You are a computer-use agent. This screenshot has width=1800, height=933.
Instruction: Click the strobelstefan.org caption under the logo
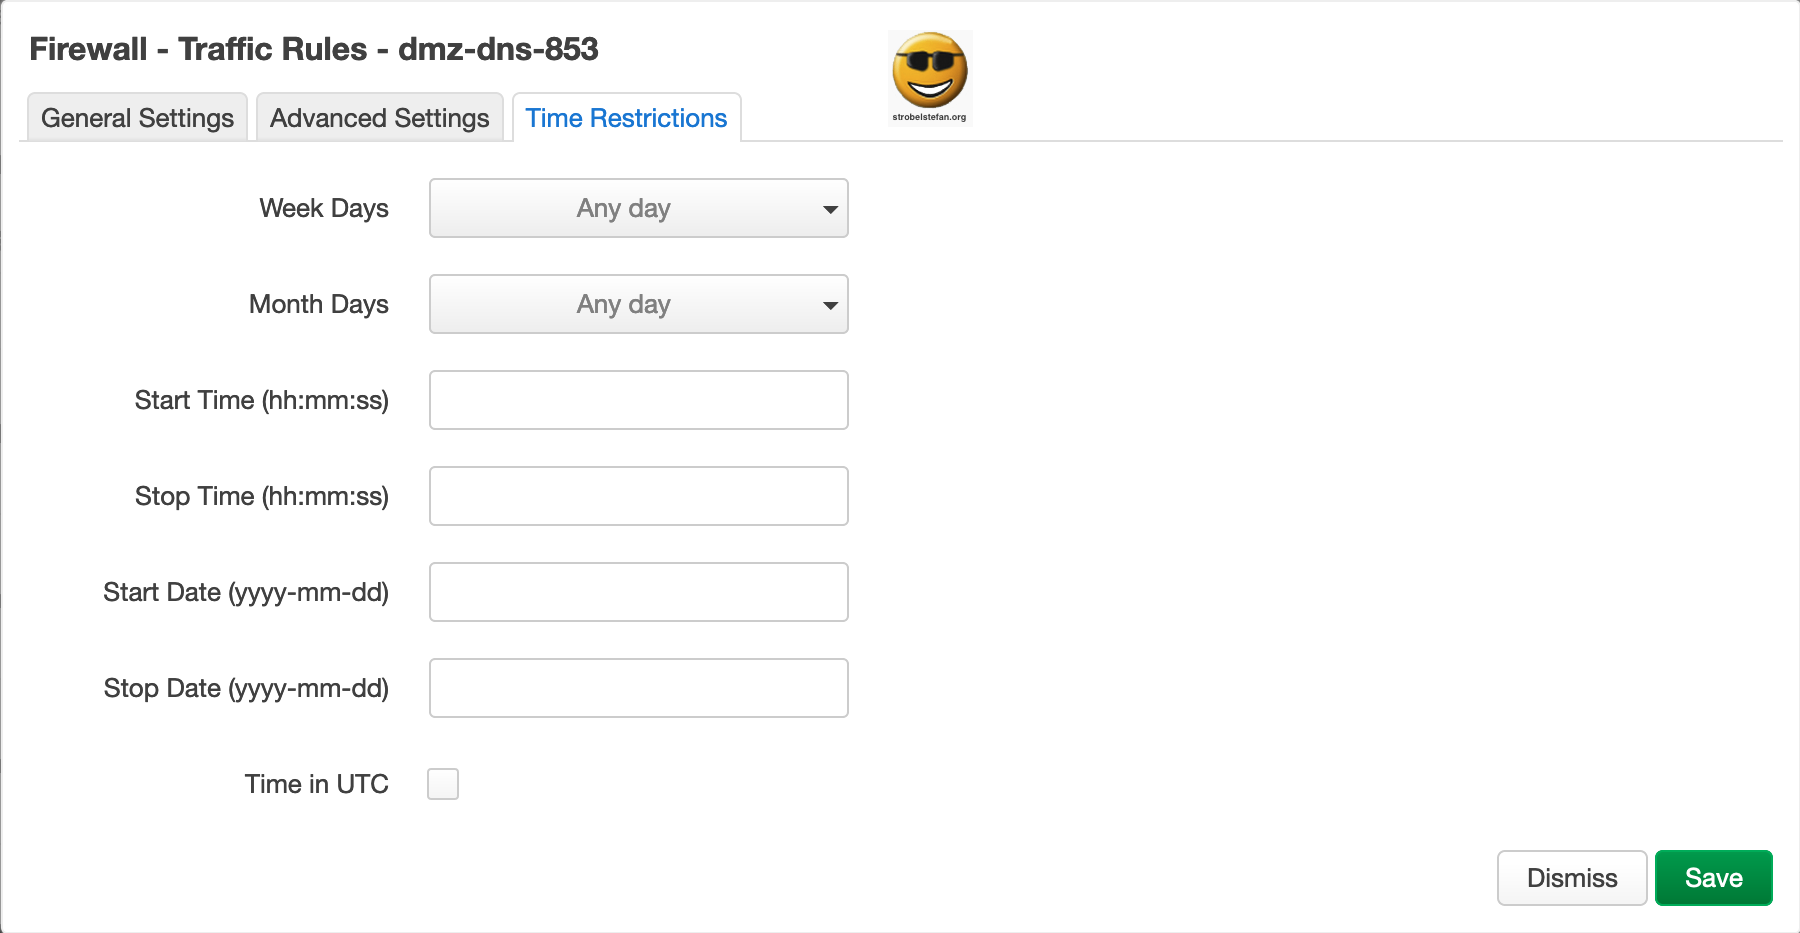(x=929, y=117)
